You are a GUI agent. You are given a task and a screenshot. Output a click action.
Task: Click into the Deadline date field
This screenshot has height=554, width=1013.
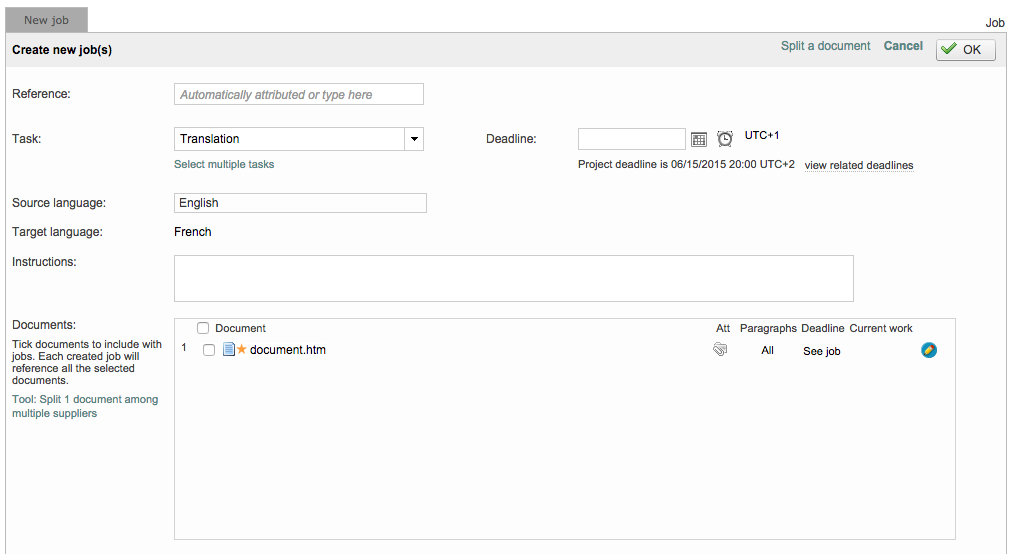631,139
